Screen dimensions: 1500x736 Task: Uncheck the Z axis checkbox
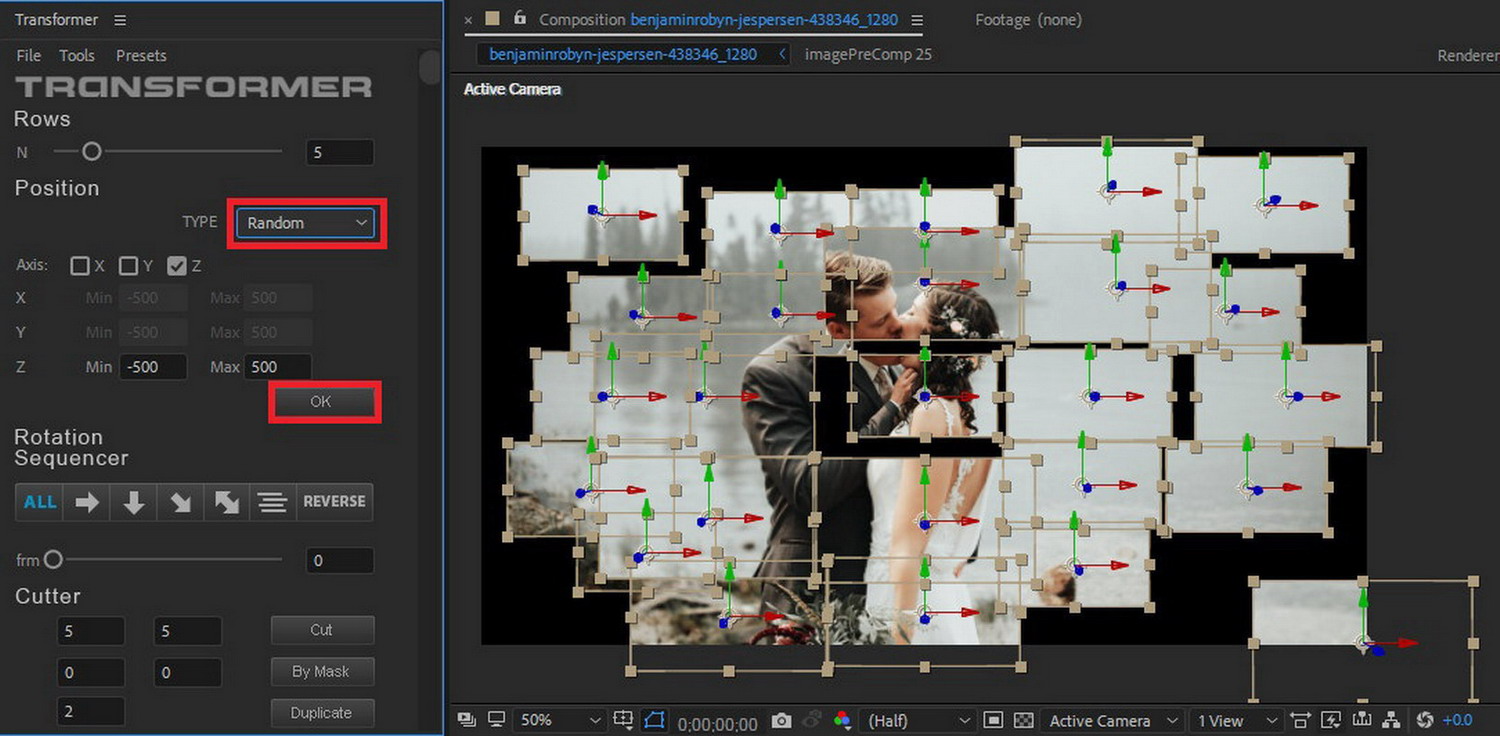pyautogui.click(x=177, y=266)
